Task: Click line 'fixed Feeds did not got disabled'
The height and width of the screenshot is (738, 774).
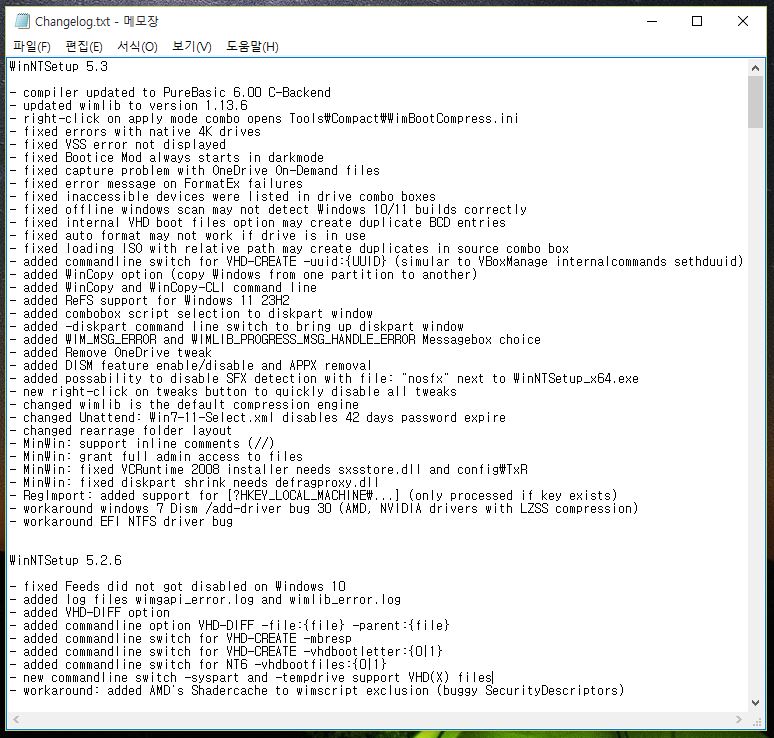Action: point(178,586)
